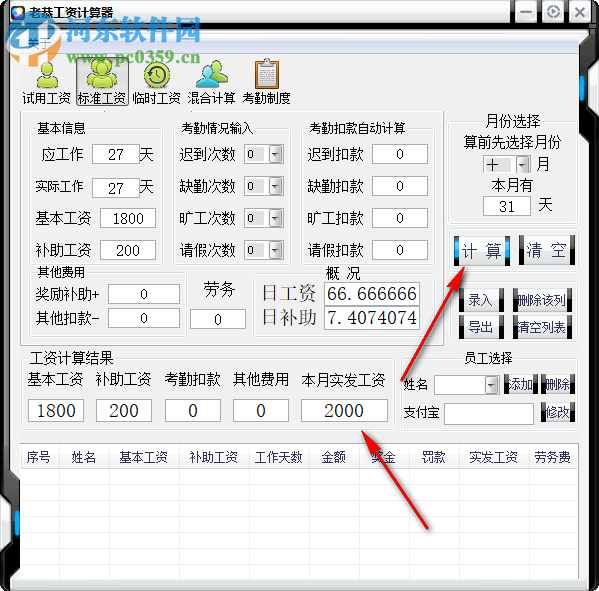Click the title bar middle circular button
Viewport: 599px width, 591px height.
point(553,12)
